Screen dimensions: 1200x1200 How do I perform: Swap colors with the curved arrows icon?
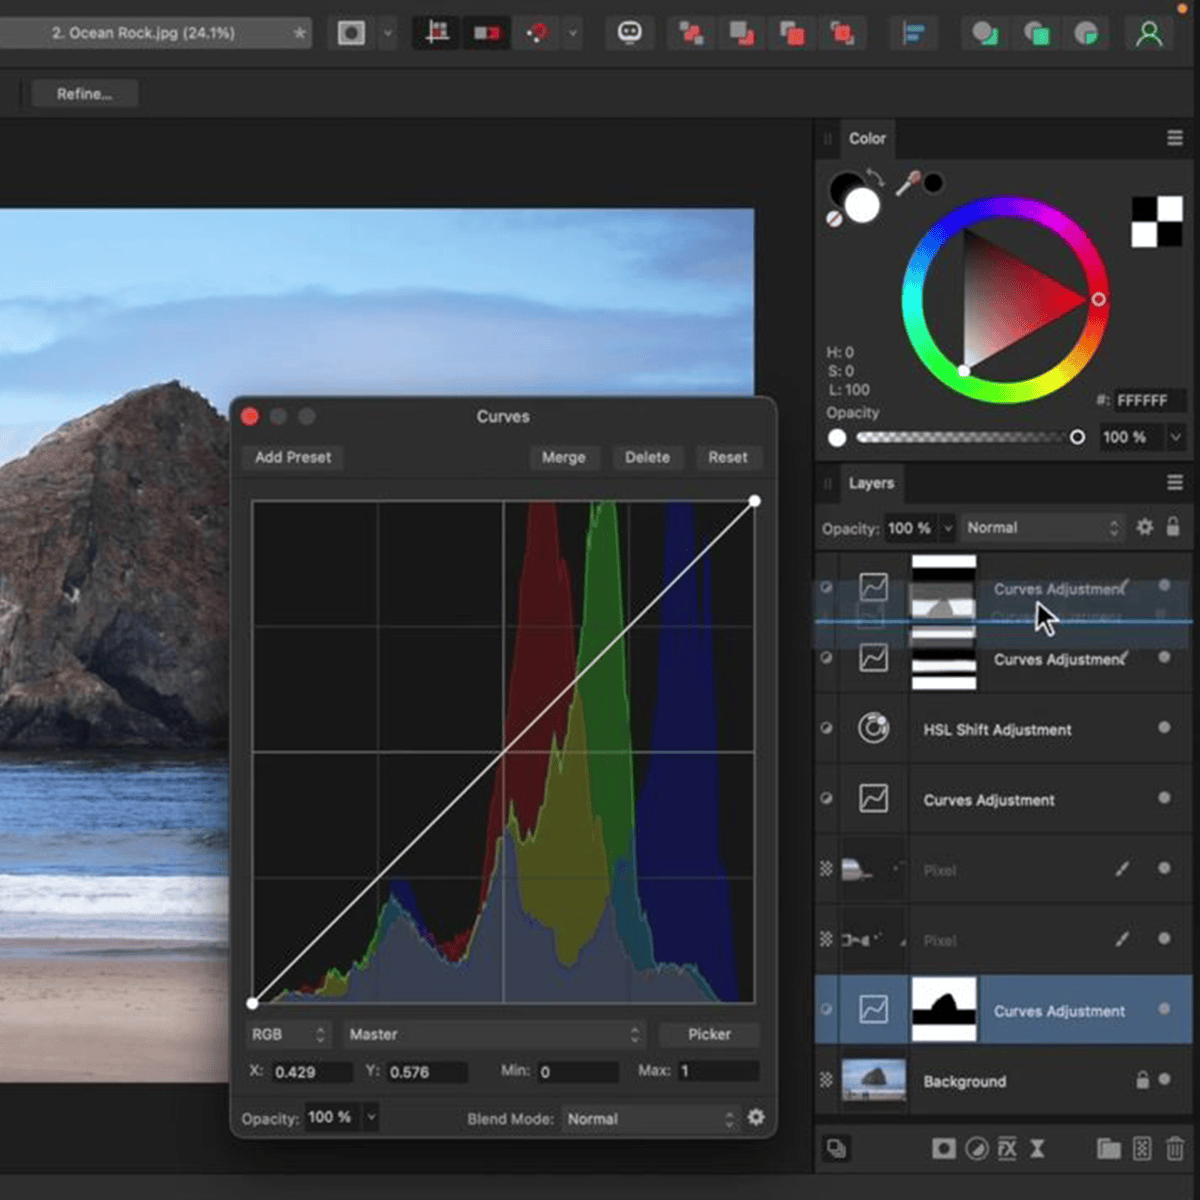[x=874, y=178]
